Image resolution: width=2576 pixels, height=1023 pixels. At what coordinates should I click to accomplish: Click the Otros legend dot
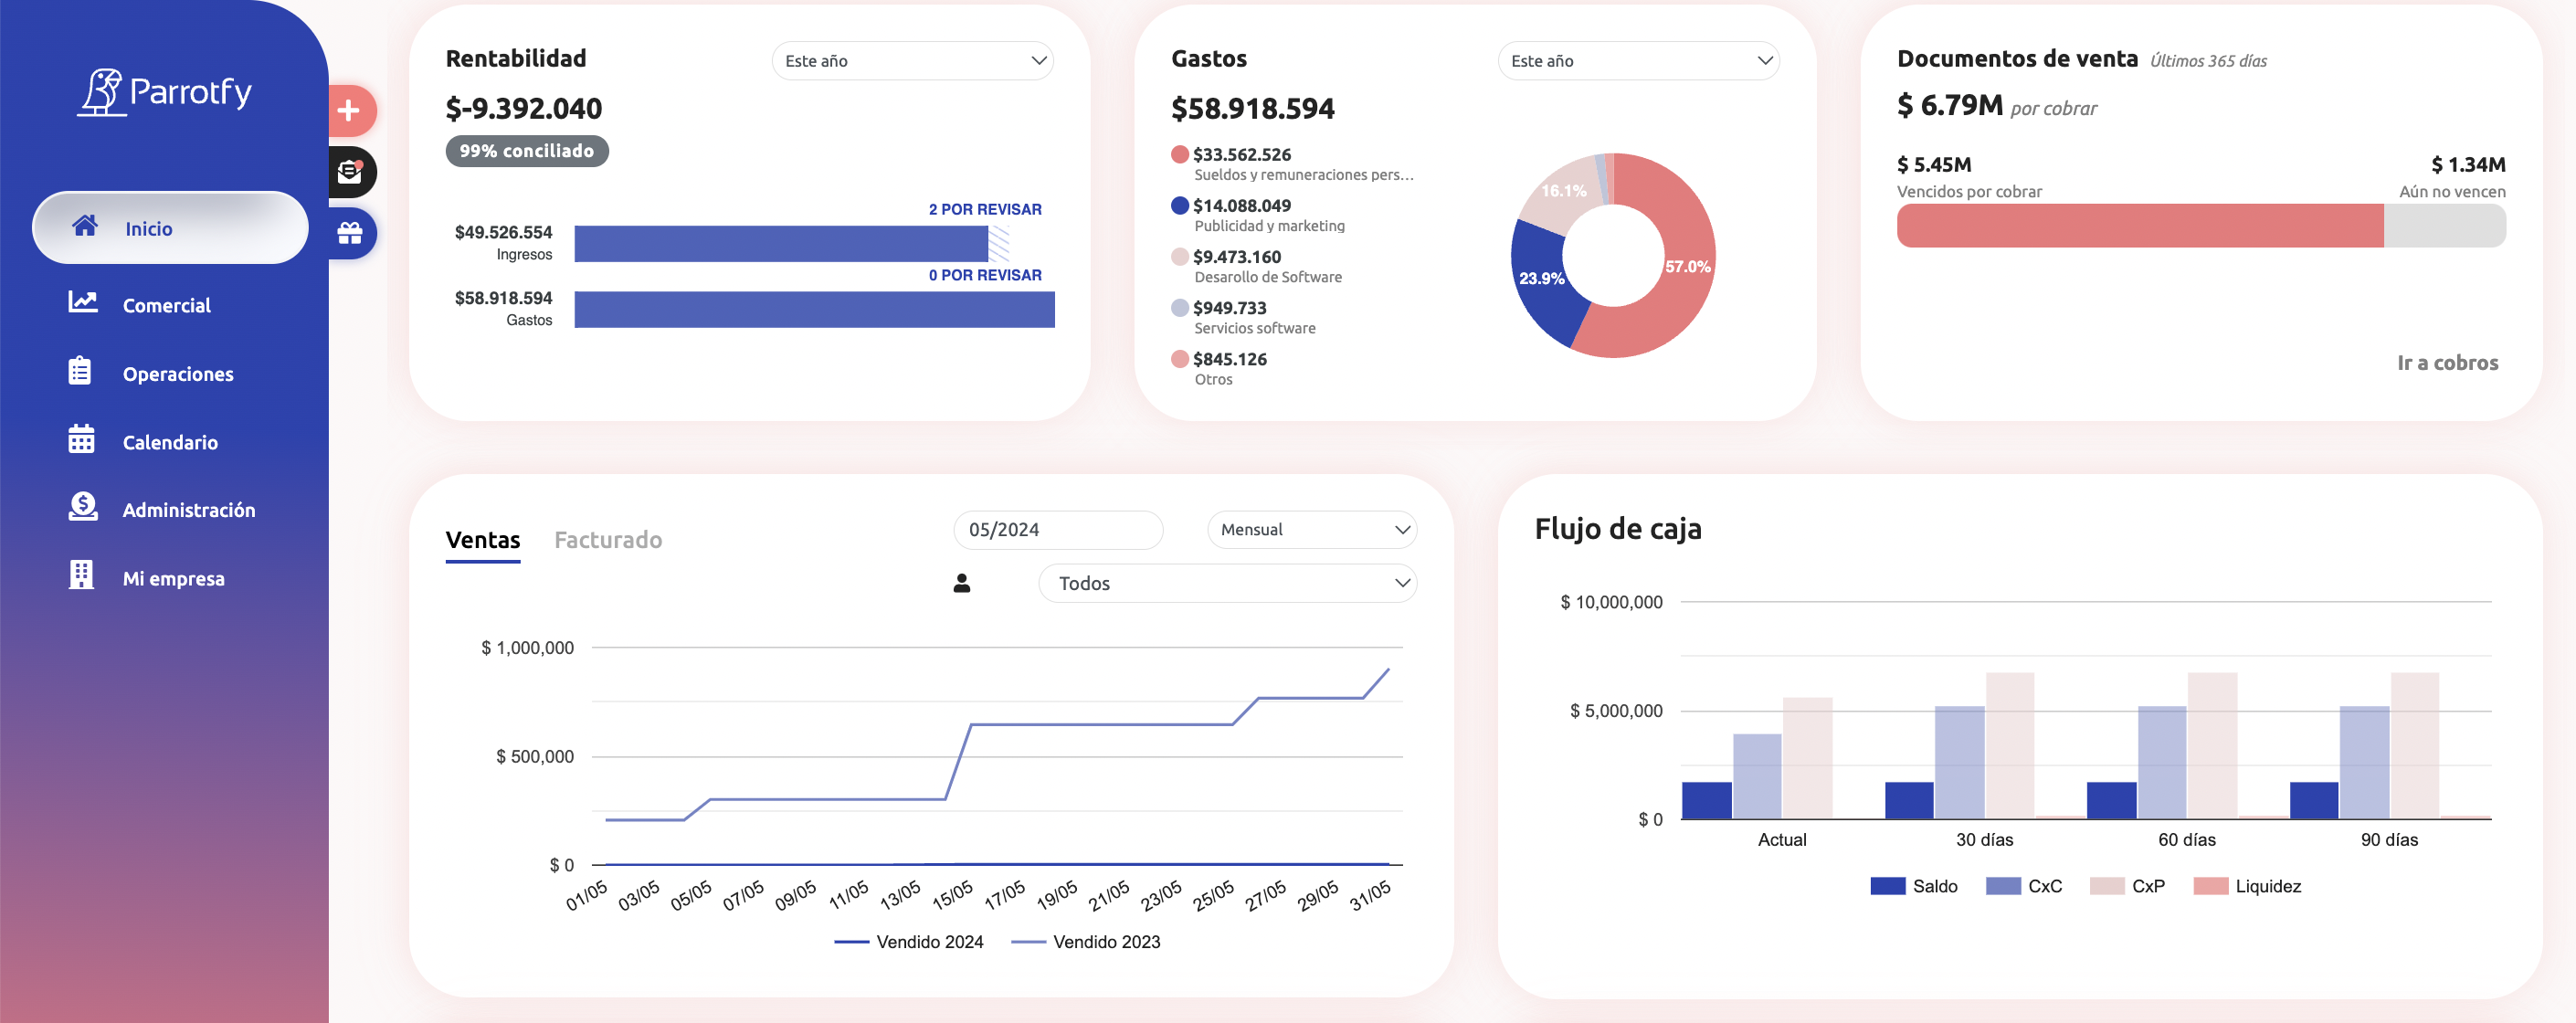(x=1180, y=359)
